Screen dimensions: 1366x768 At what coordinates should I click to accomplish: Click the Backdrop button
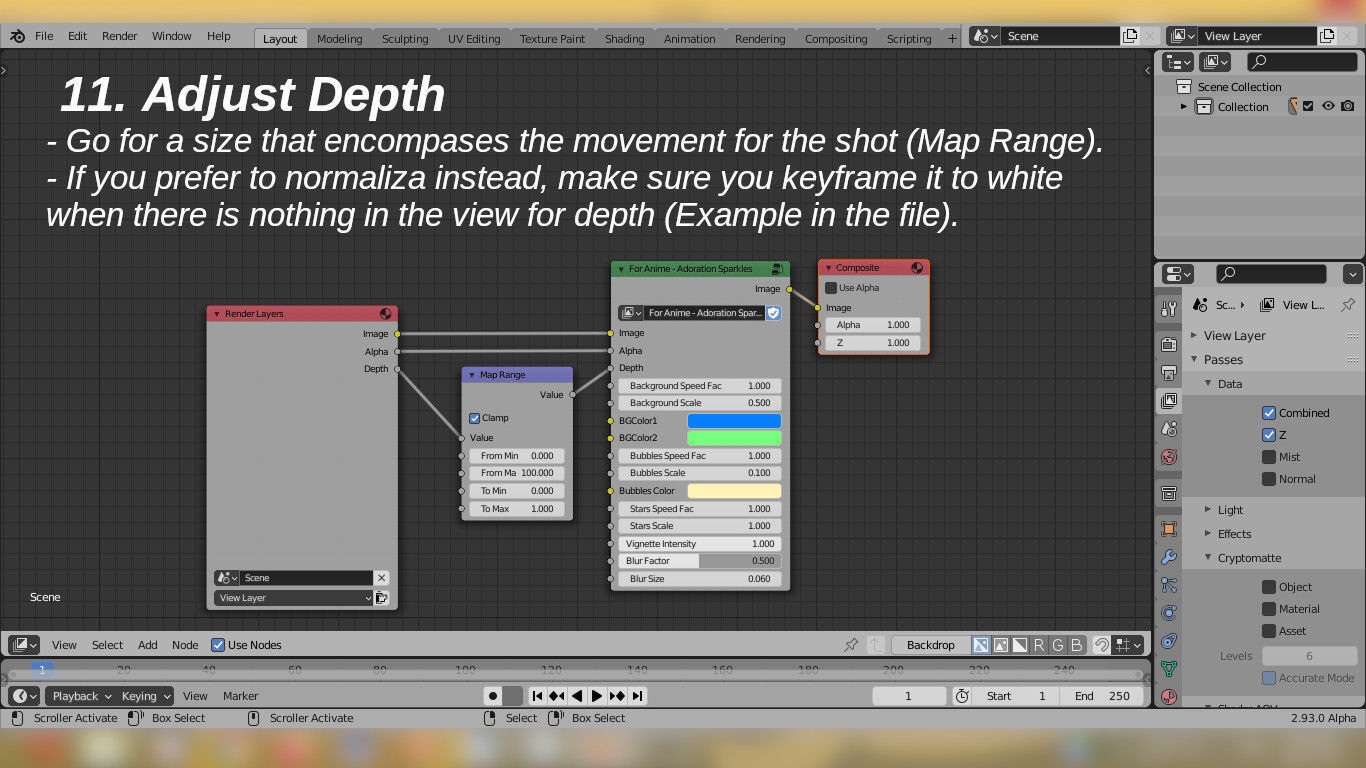pos(930,645)
